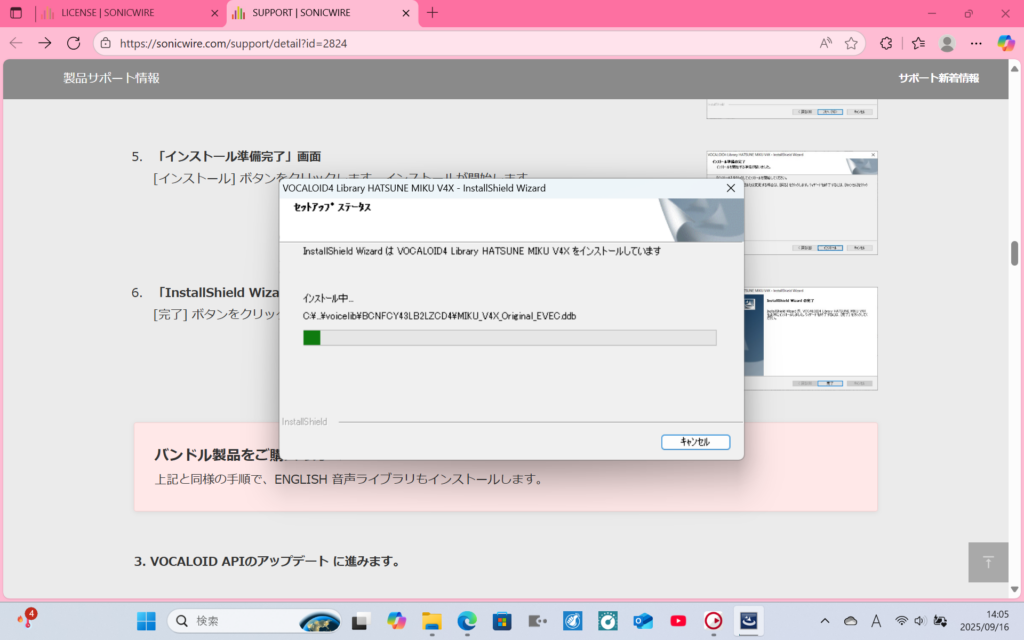Expand the system tray hidden icons

824,620
